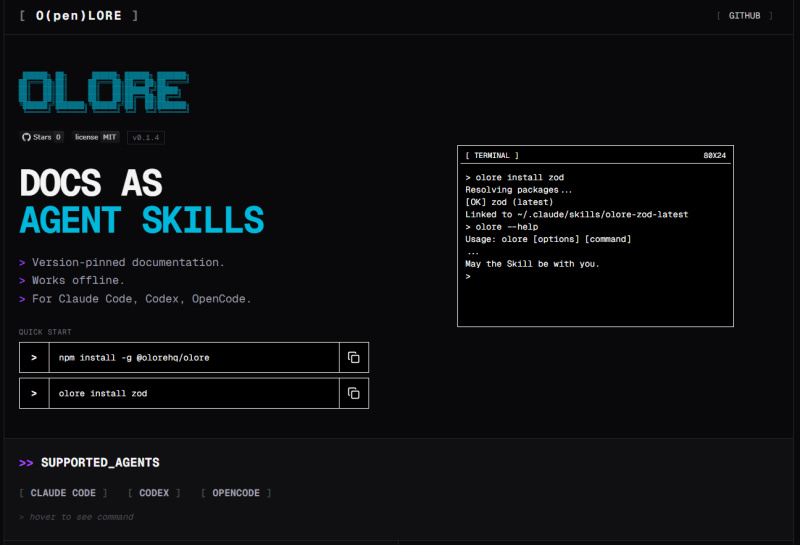Click the license MIT badge
Viewport: 800px width, 545px height.
[96, 137]
